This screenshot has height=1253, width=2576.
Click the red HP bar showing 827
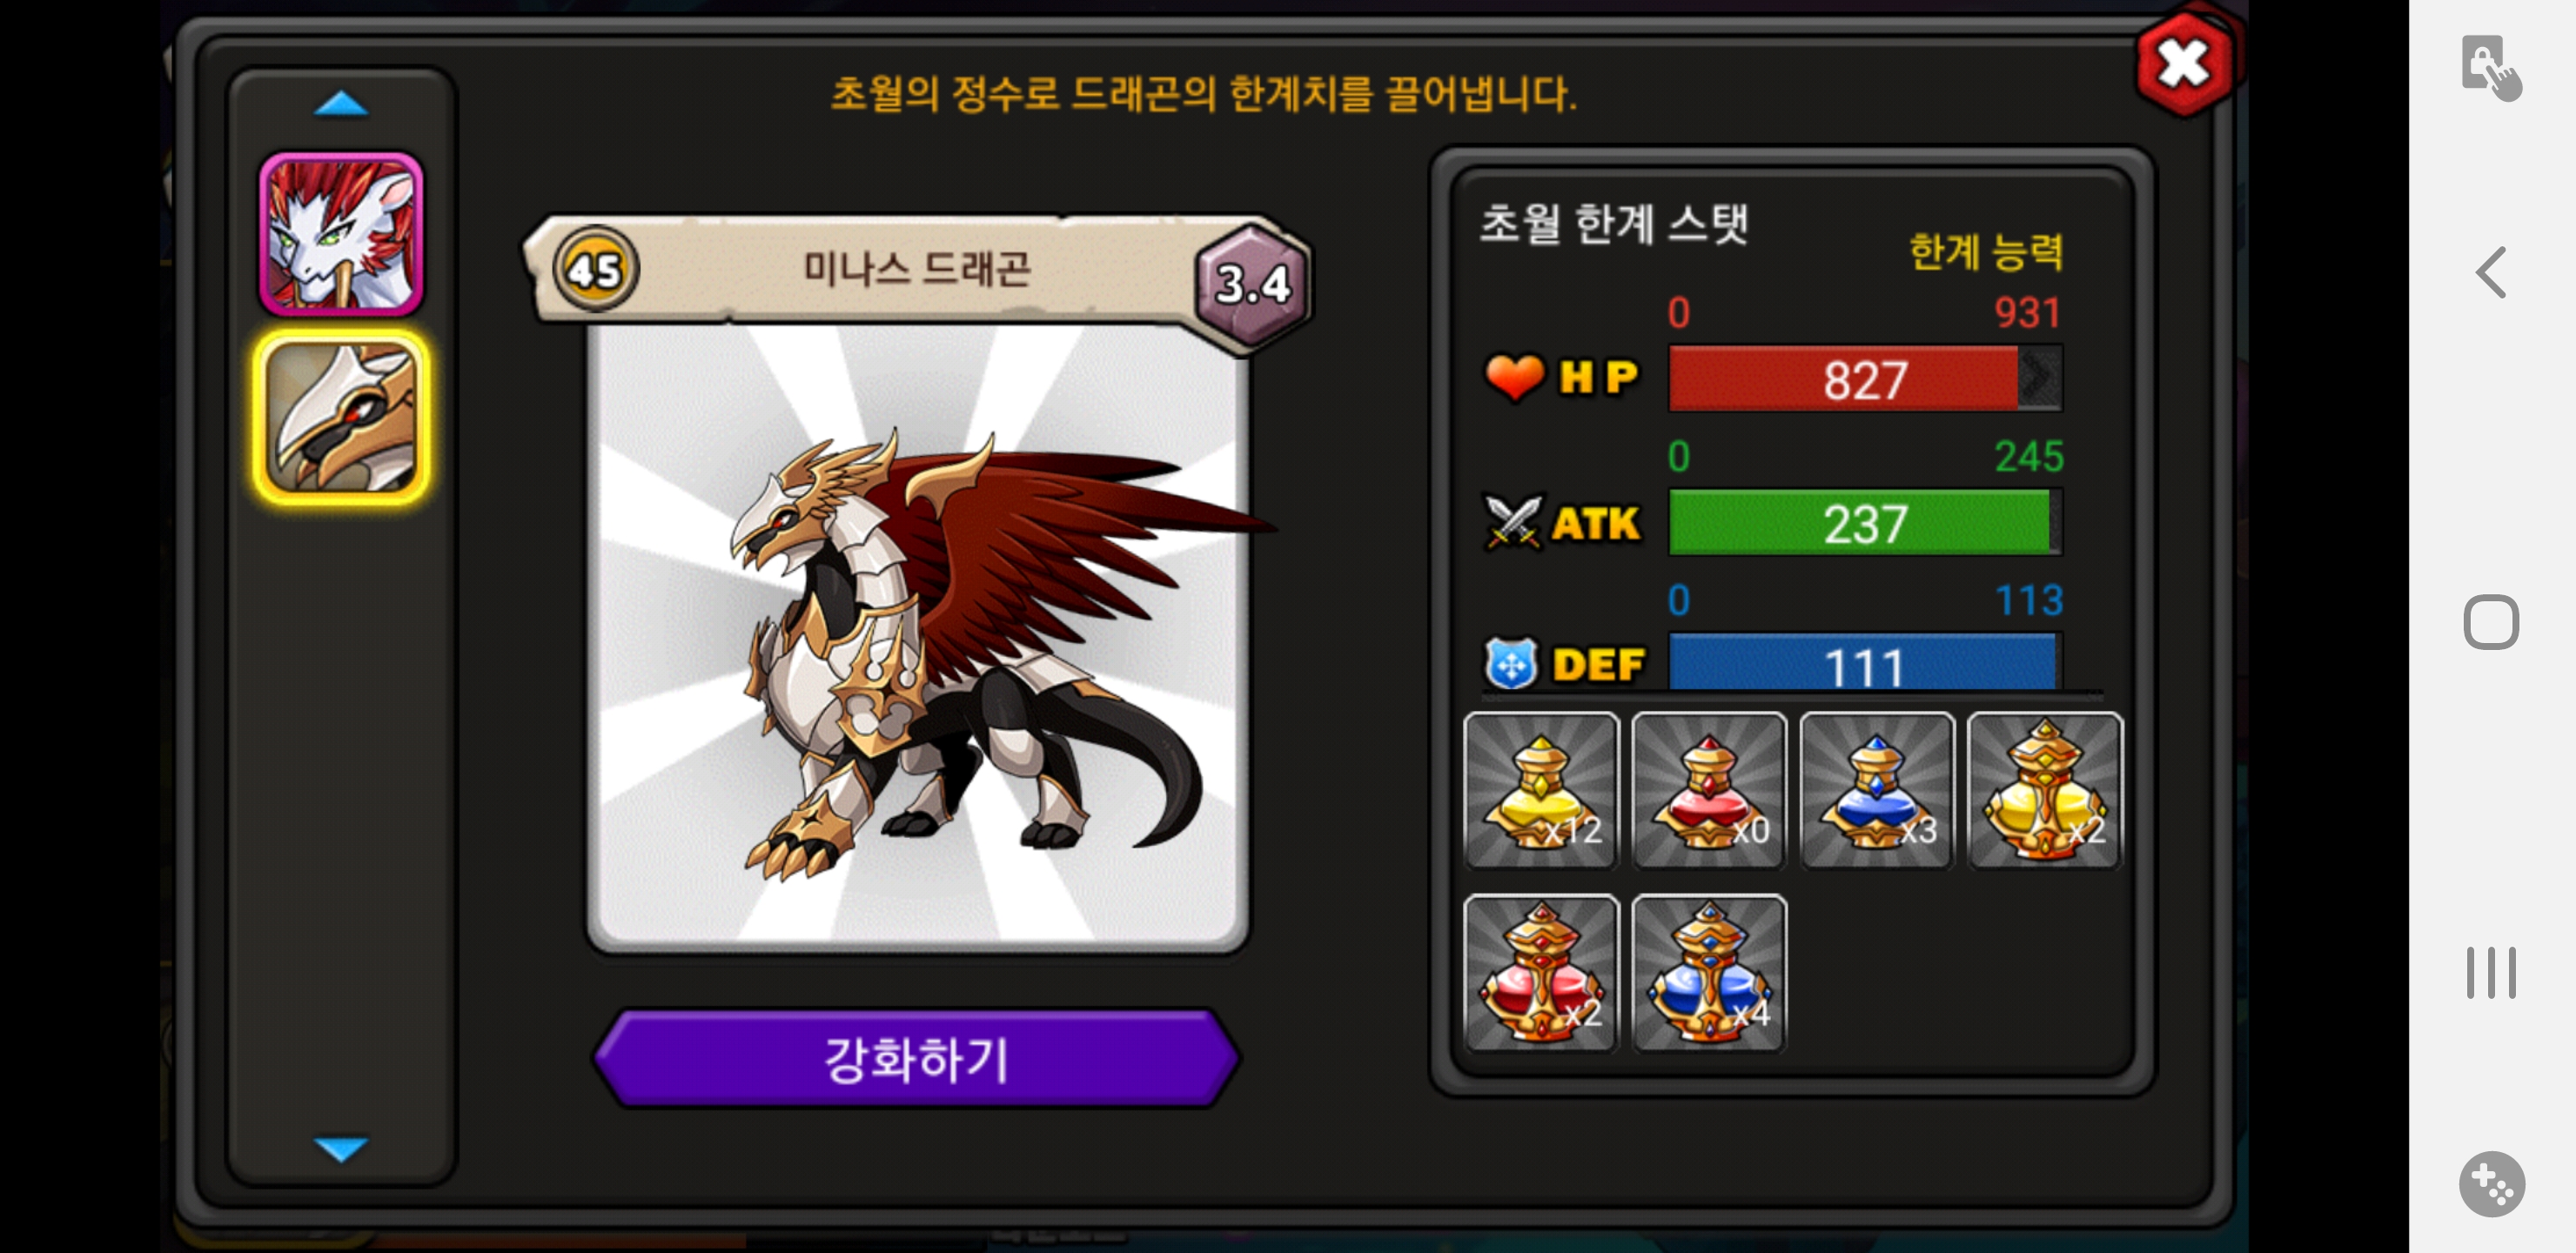(1865, 379)
